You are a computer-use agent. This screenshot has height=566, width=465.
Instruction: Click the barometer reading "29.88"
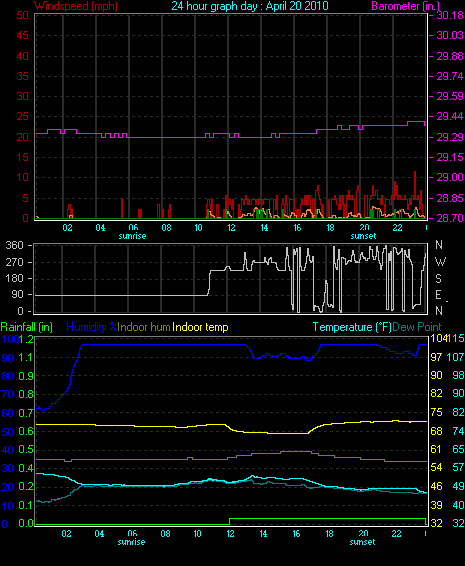point(450,56)
